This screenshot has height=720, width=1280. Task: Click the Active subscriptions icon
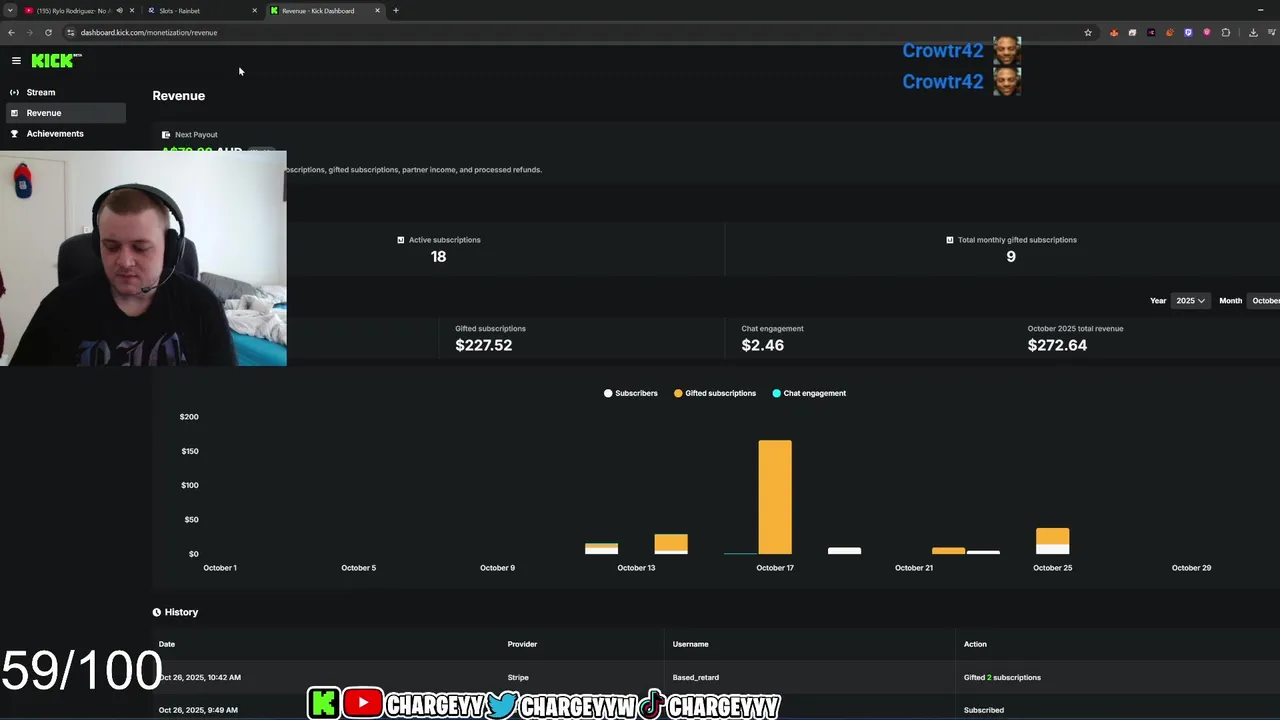[401, 240]
